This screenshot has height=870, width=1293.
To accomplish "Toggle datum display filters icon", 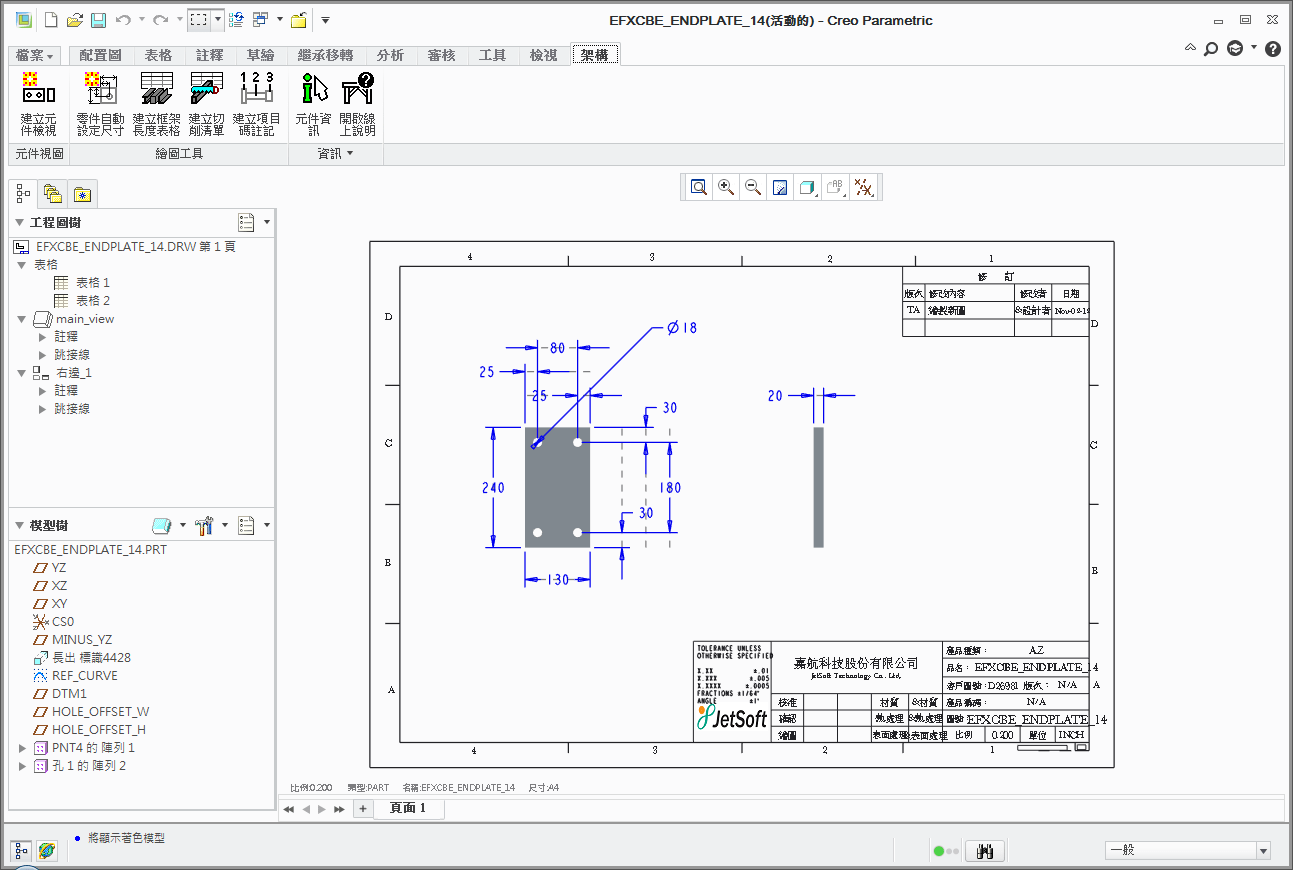I will point(864,187).
